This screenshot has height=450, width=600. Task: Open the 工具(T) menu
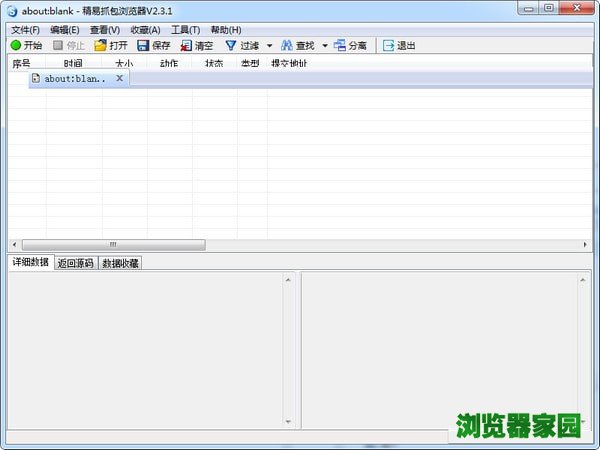186,30
